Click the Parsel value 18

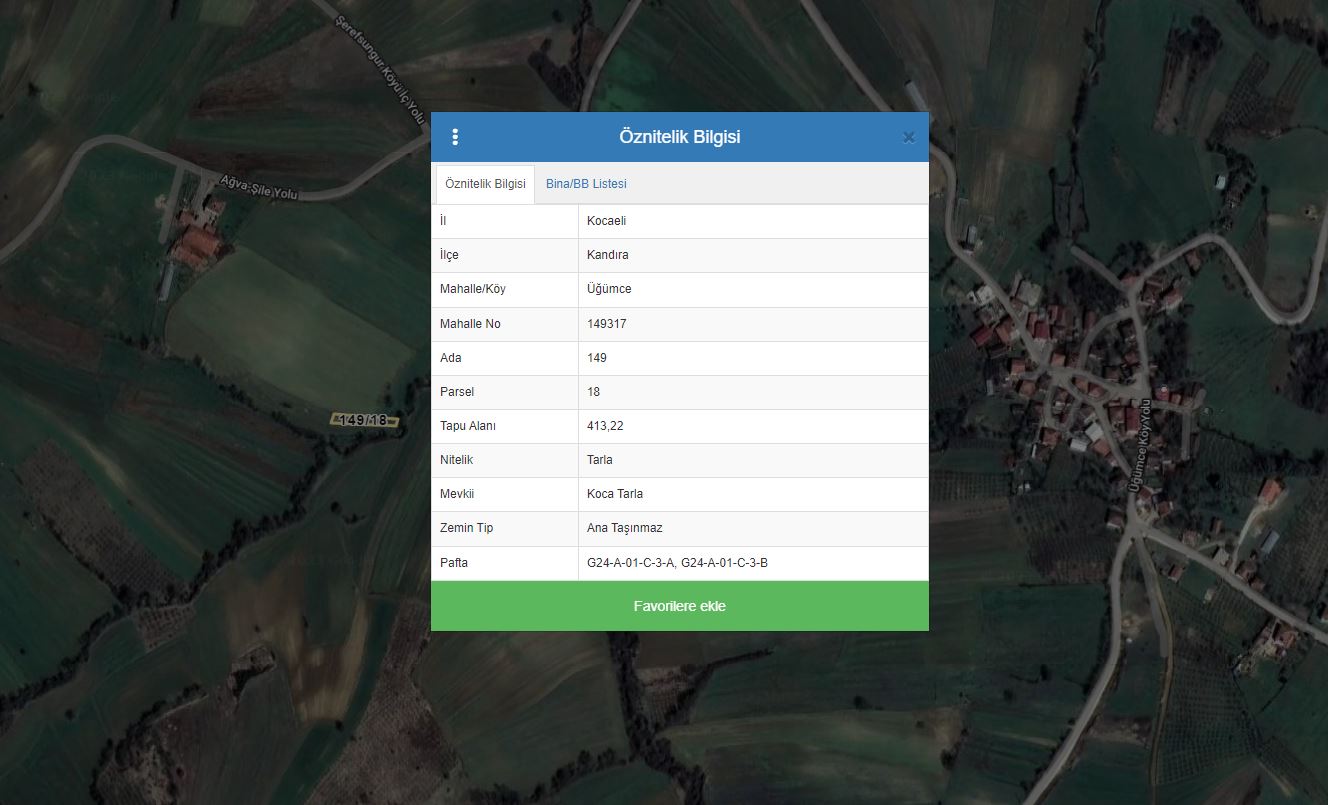[x=594, y=392]
